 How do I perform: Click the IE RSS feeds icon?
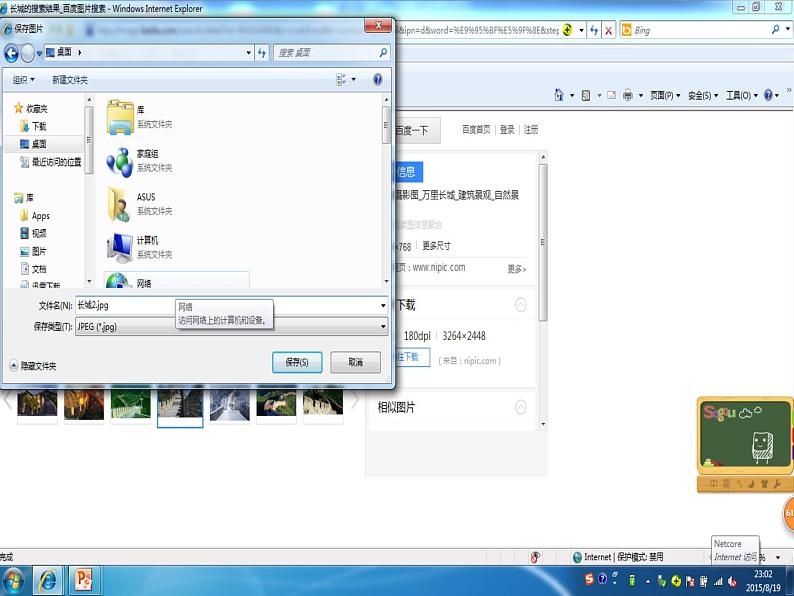coord(586,95)
